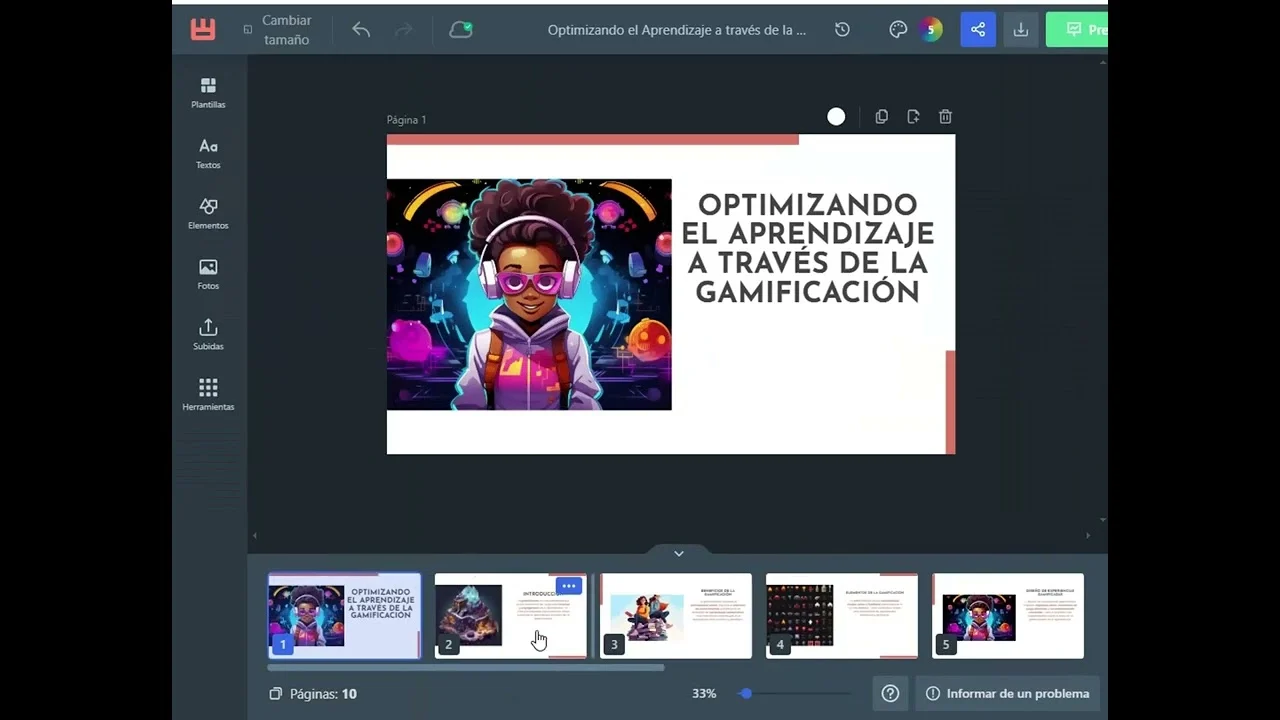The image size is (1280, 720).
Task: Click the undo arrow
Action: tap(361, 30)
